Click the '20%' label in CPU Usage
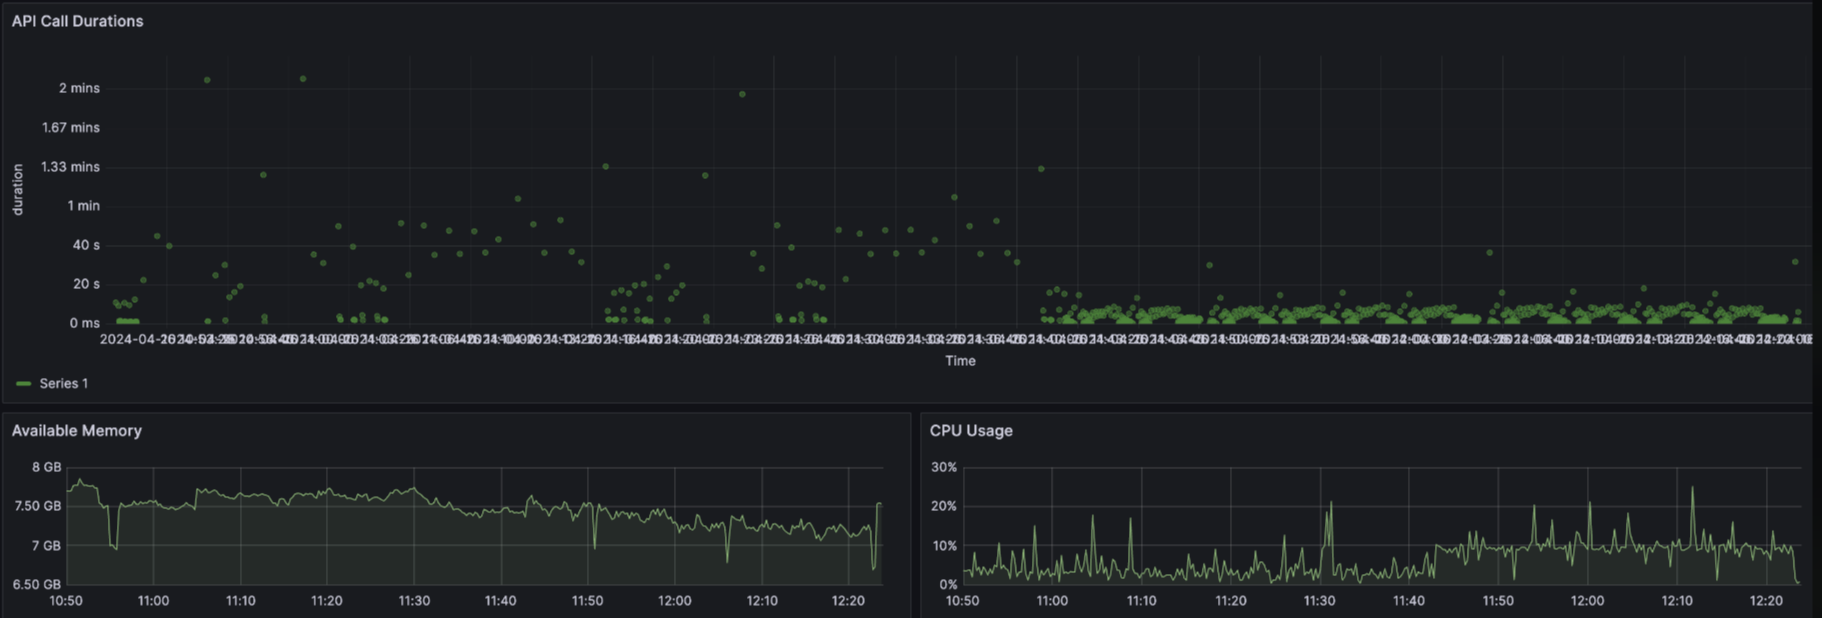Screen dimensions: 1822x618 (944, 506)
